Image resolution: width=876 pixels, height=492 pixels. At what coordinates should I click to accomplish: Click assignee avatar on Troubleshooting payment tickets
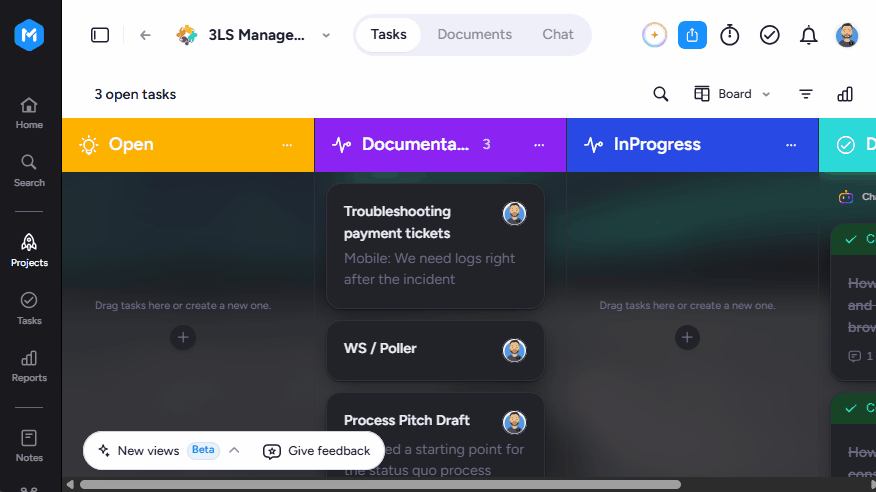point(514,213)
